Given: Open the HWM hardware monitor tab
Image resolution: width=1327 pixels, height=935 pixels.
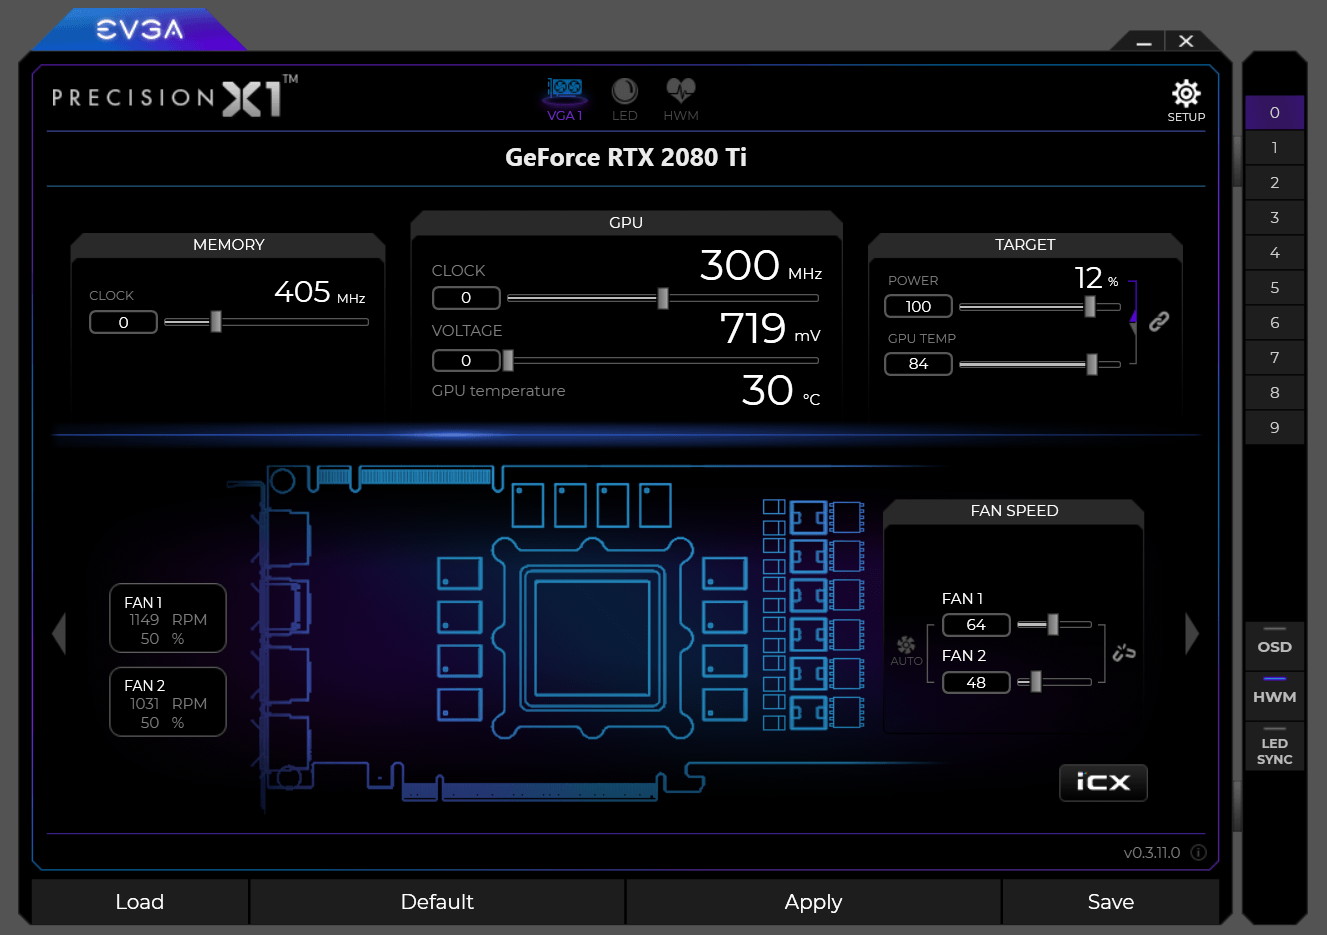Looking at the screenshot, I should click(681, 99).
